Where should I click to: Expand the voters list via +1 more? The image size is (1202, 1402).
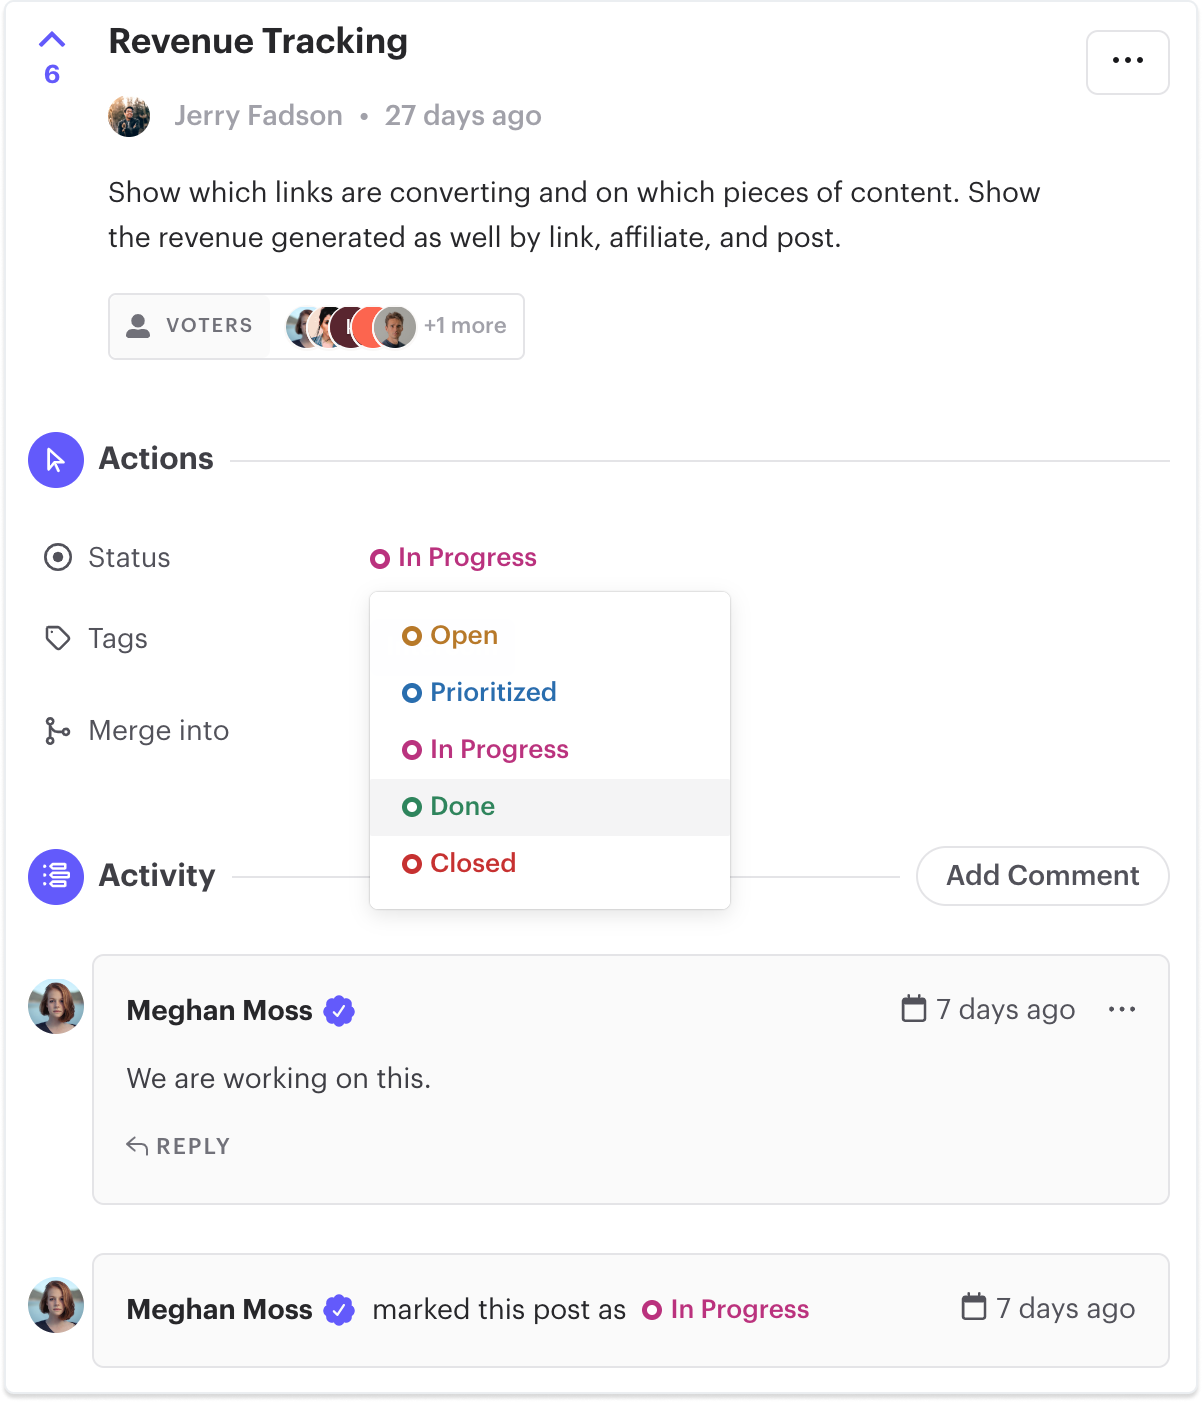click(x=465, y=326)
